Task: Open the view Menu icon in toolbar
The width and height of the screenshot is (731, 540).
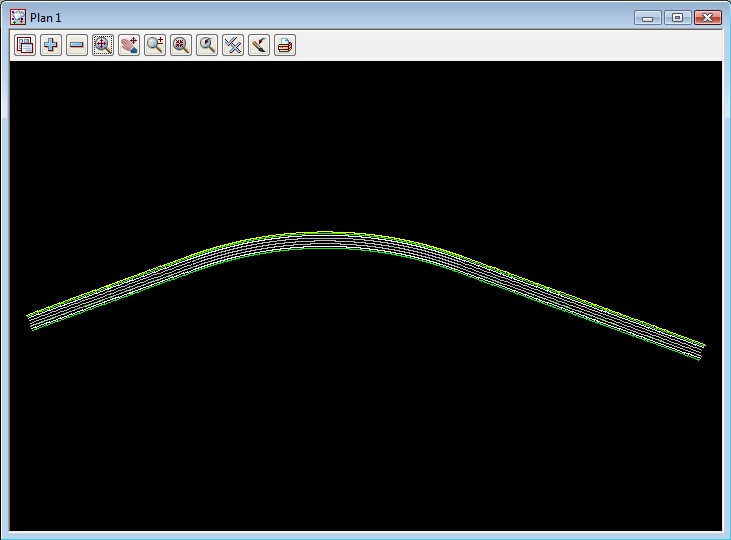Action: tap(25, 45)
